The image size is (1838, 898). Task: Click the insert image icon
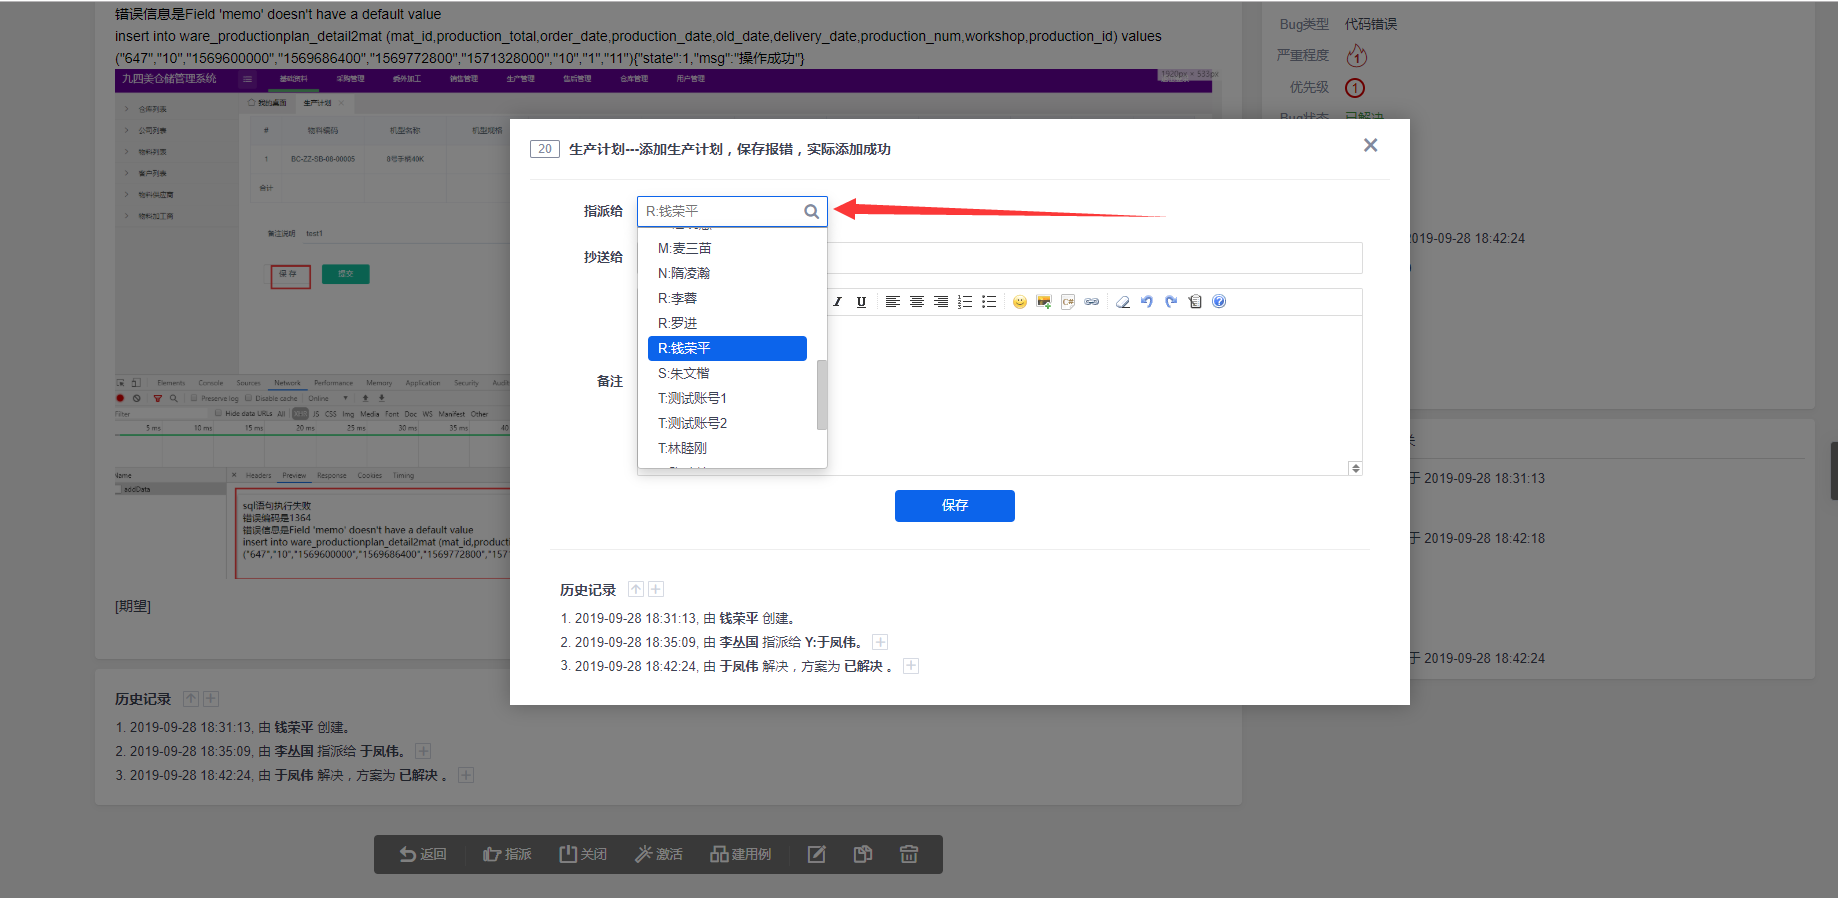point(1044,302)
